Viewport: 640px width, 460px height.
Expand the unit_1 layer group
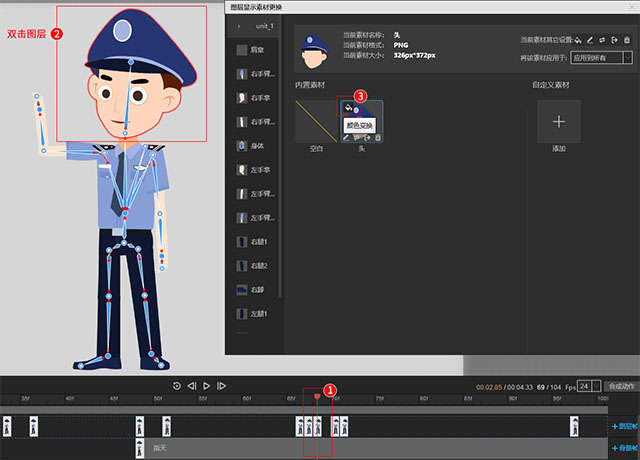click(240, 24)
